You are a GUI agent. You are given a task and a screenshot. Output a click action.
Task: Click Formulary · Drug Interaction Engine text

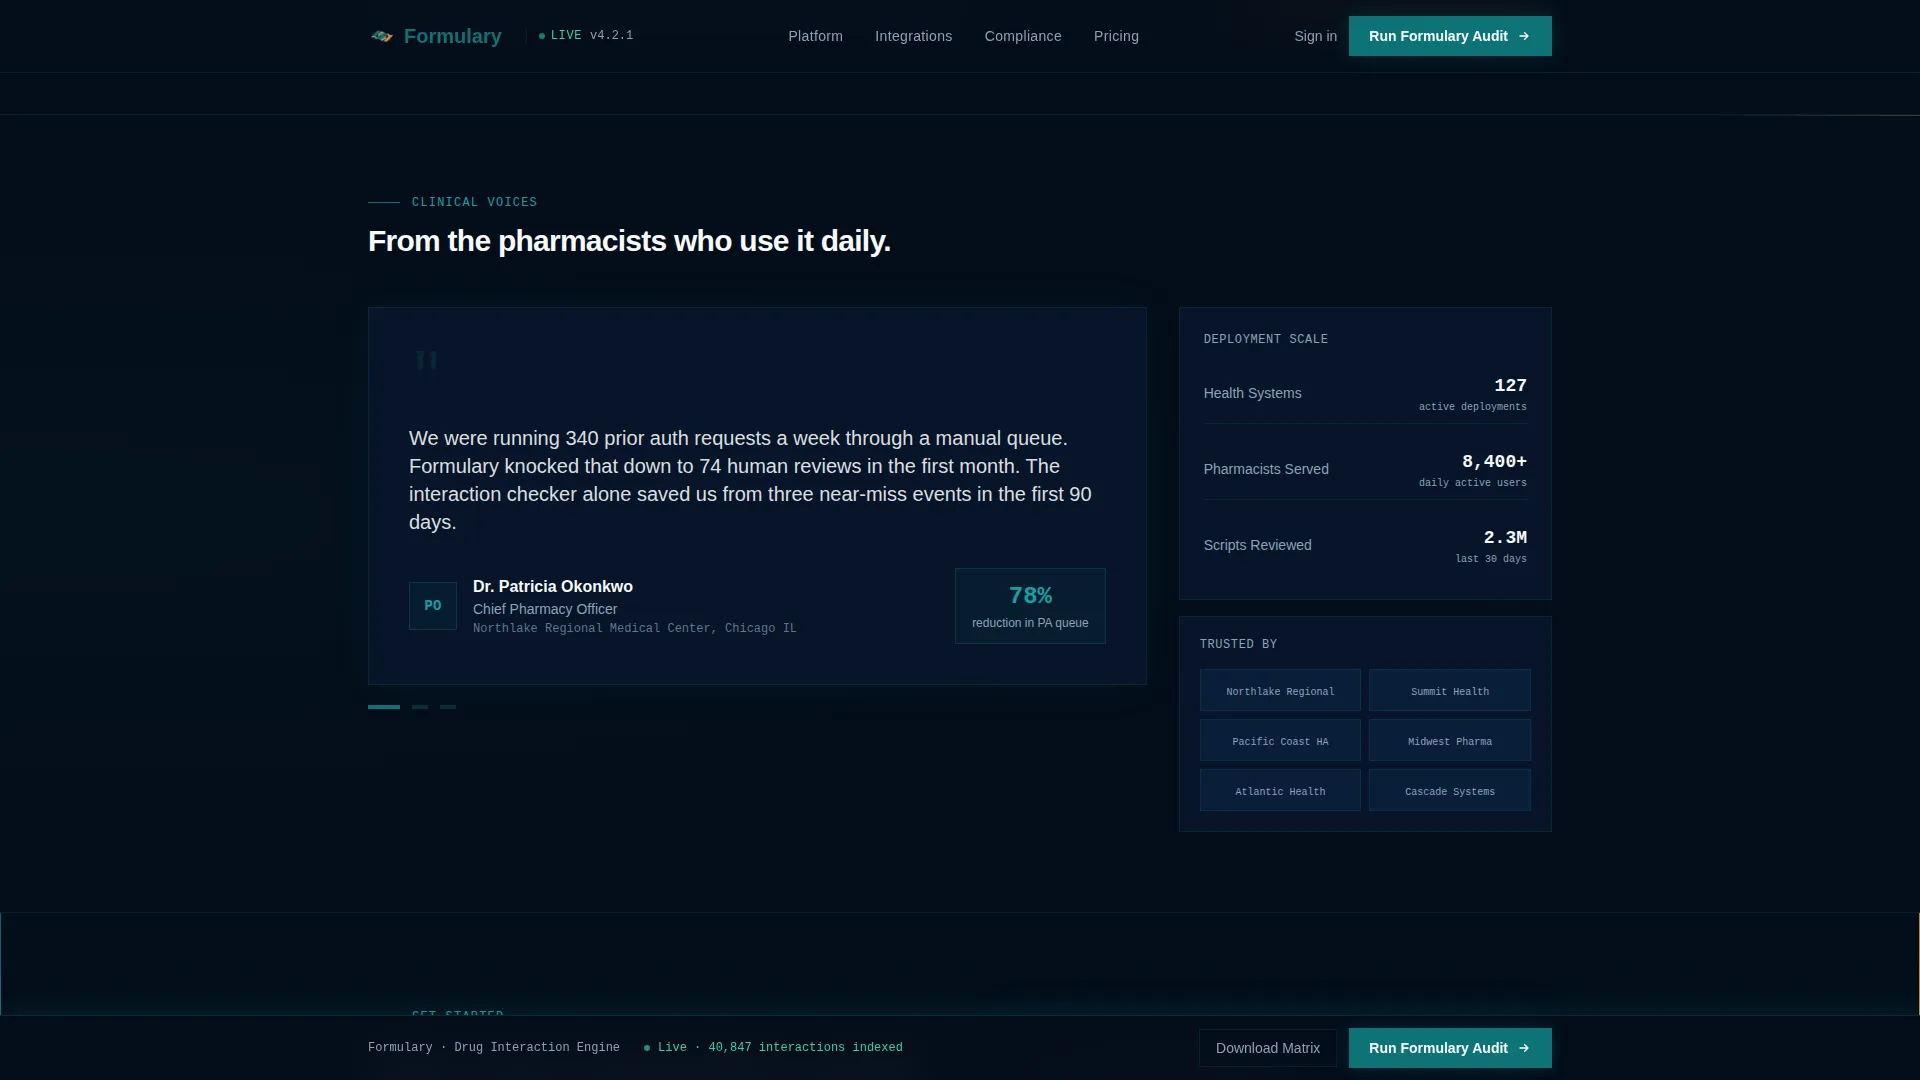click(494, 1048)
